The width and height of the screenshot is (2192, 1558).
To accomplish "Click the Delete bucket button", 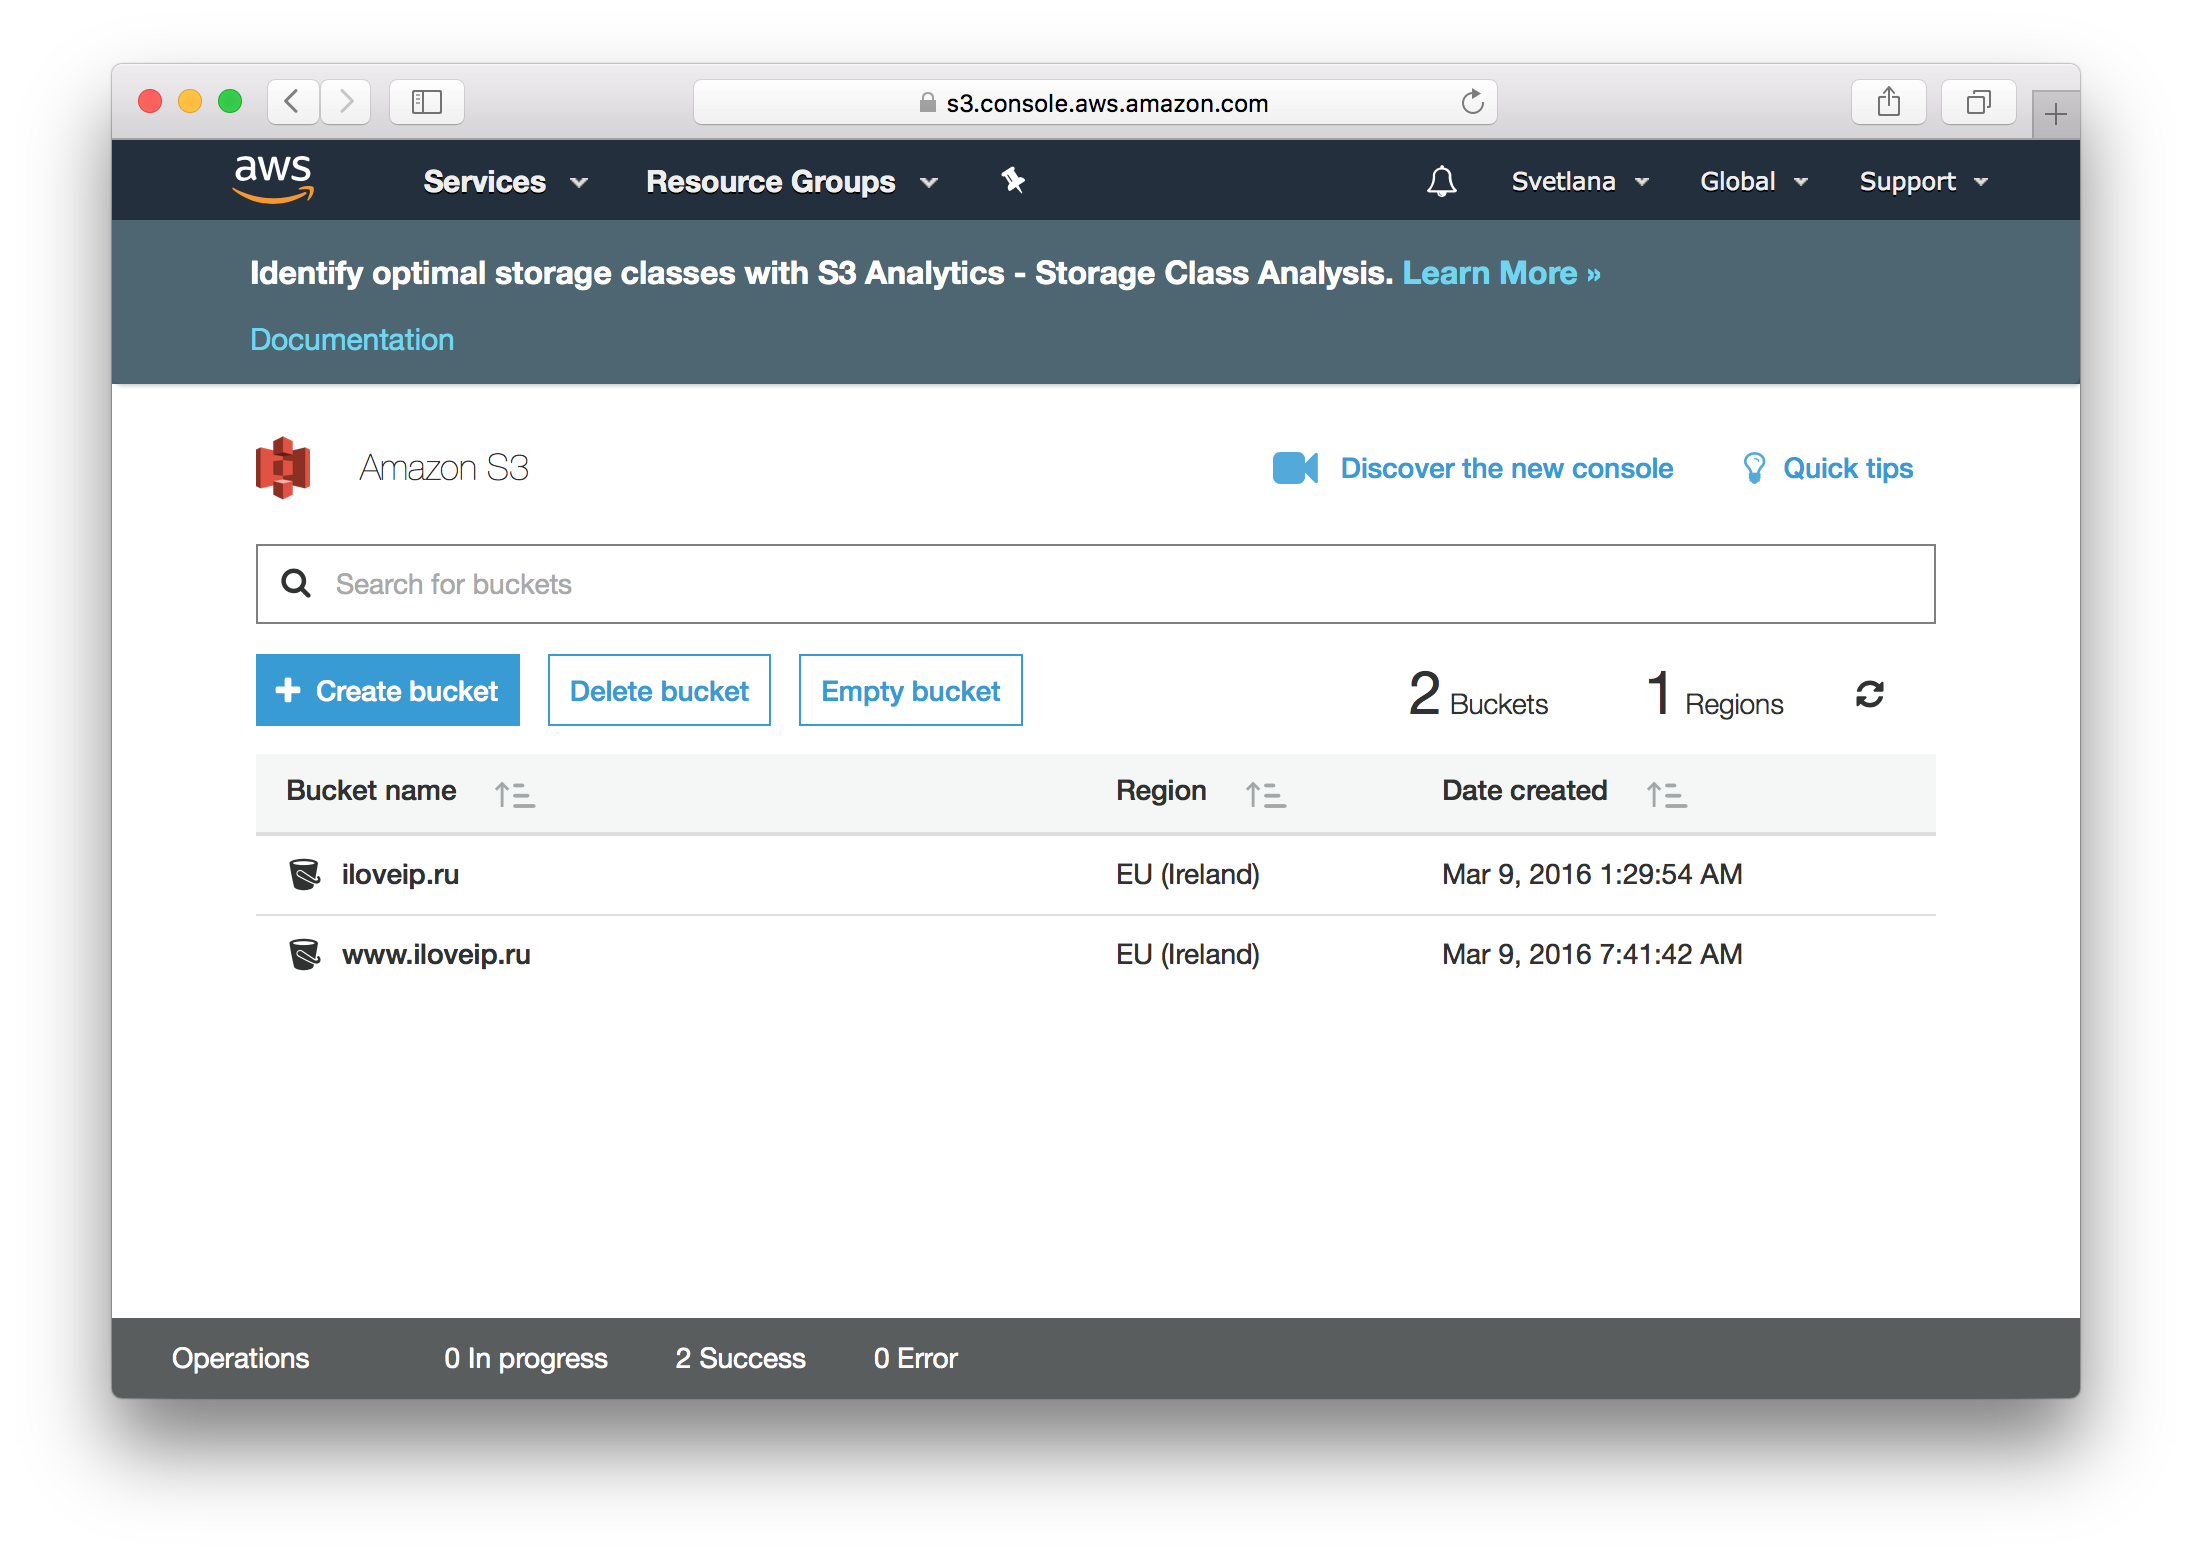I will coord(659,690).
